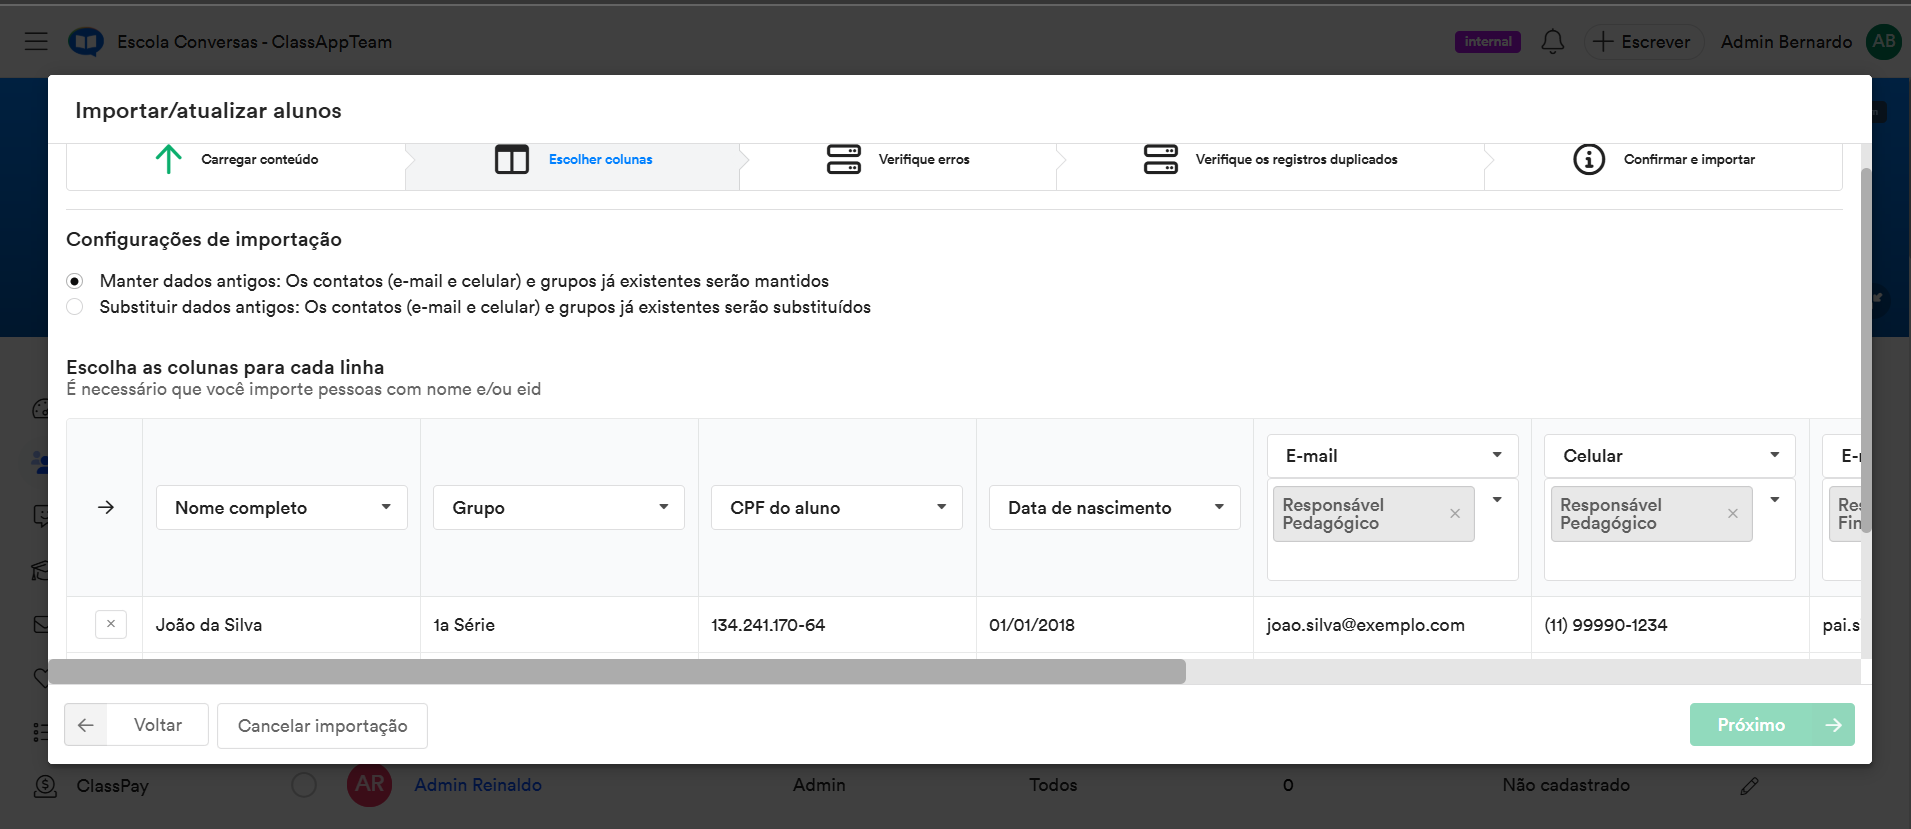Open the notifications bell
This screenshot has height=829, width=1911.
tap(1552, 42)
